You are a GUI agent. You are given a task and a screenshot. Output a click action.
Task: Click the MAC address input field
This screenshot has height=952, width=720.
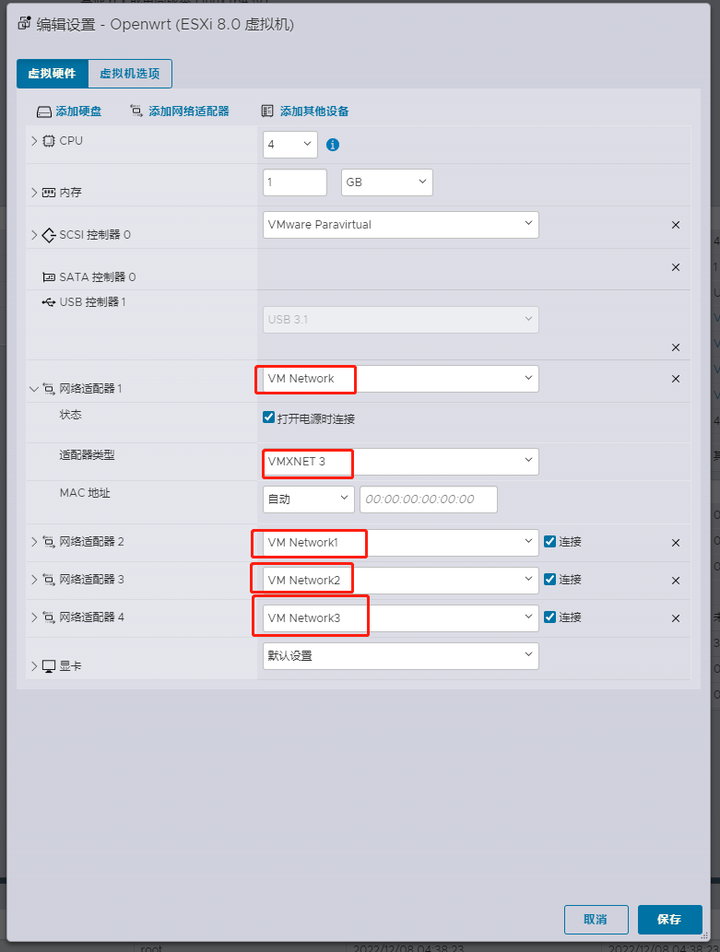pyautogui.click(x=429, y=499)
